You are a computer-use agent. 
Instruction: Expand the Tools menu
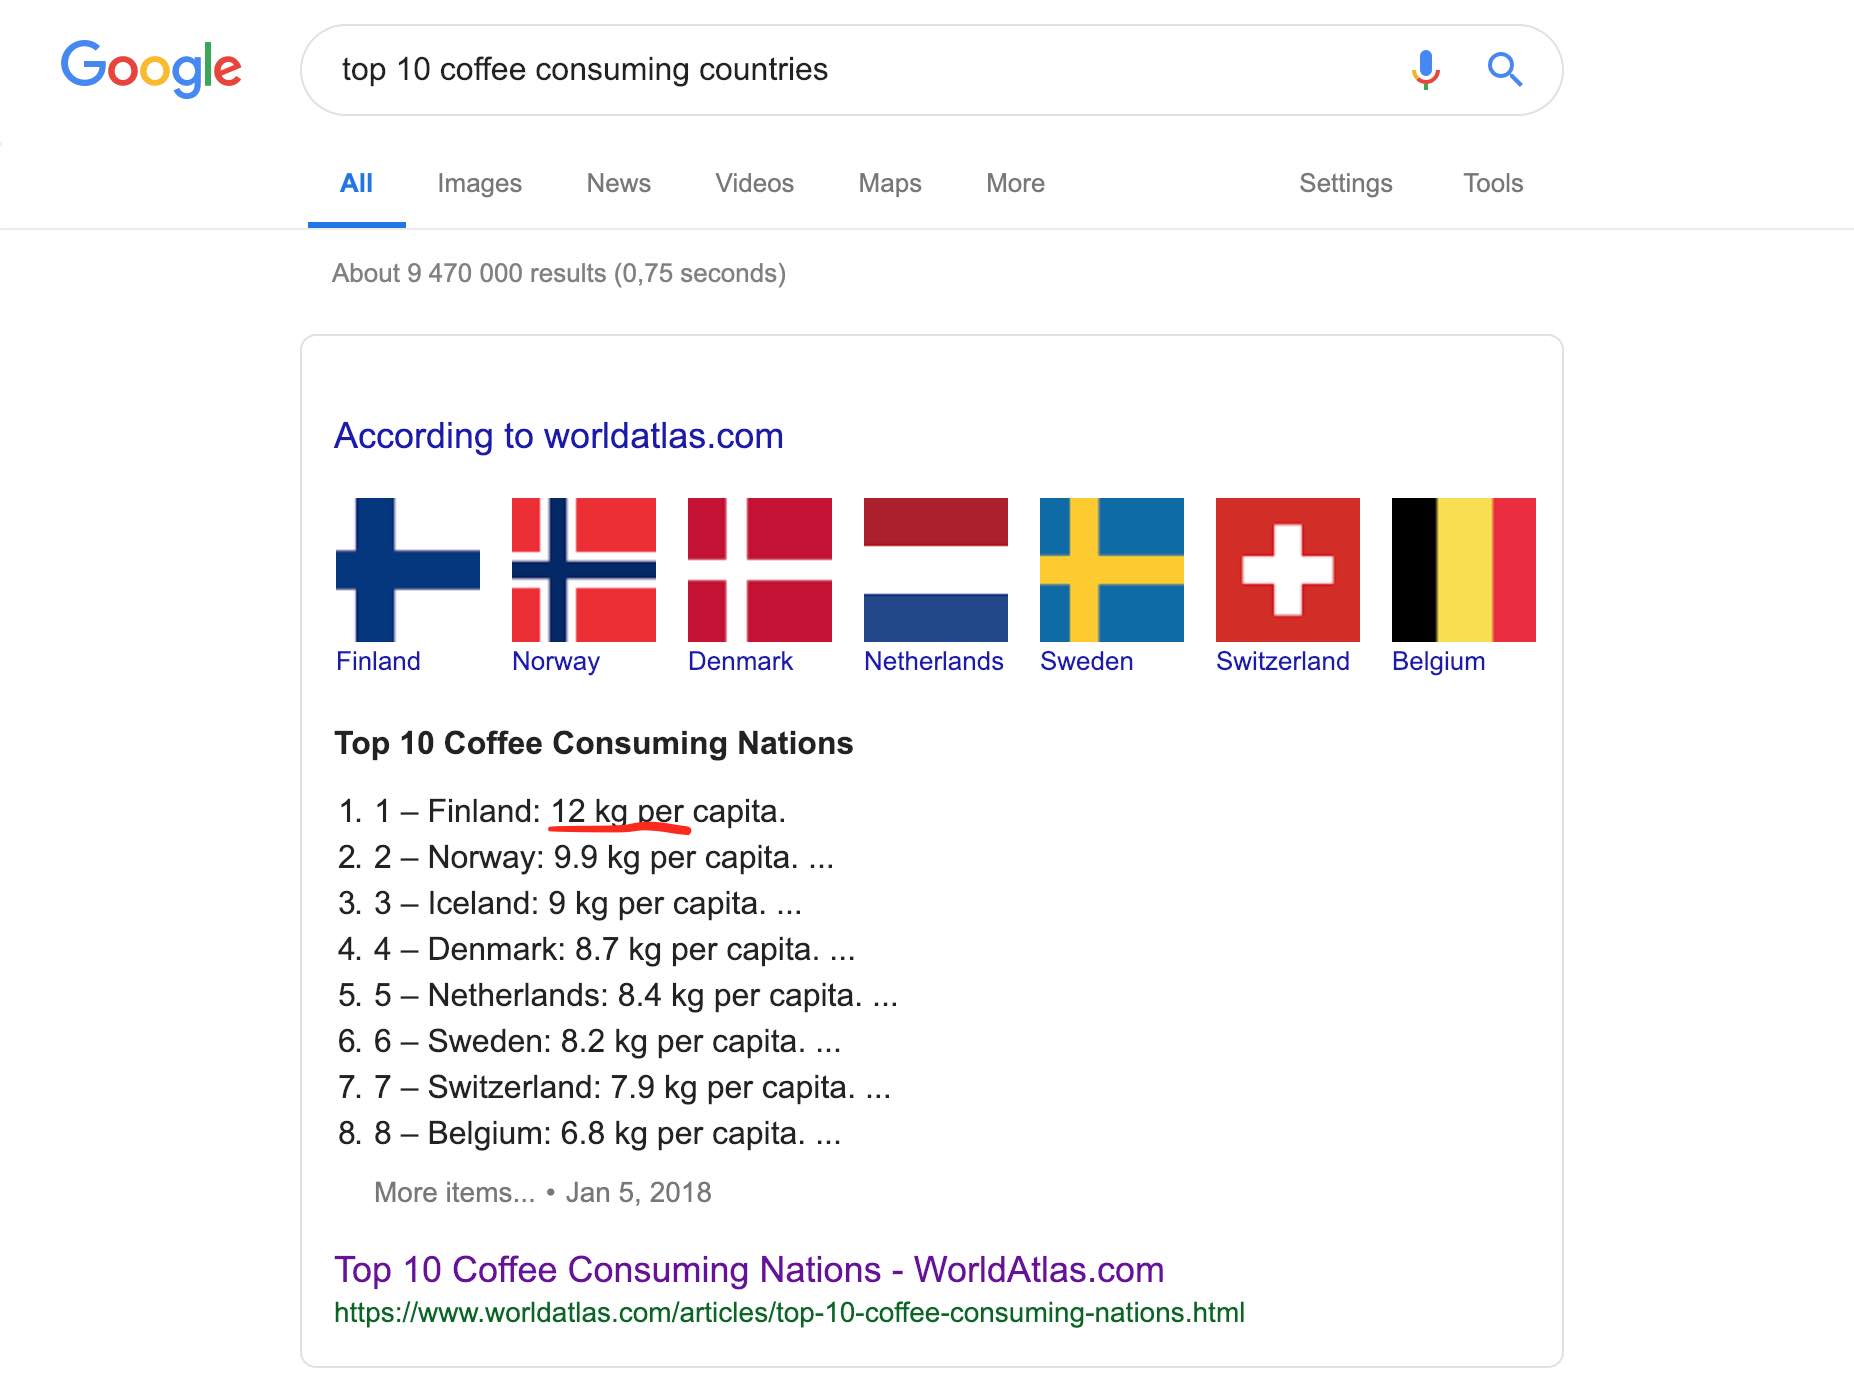click(1493, 183)
